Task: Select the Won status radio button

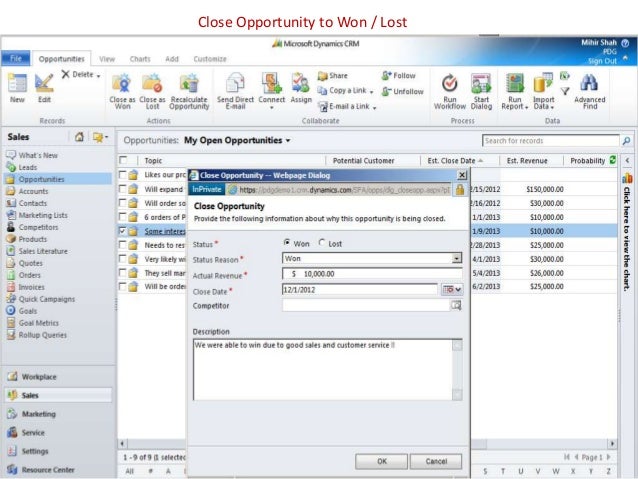Action: (x=287, y=243)
